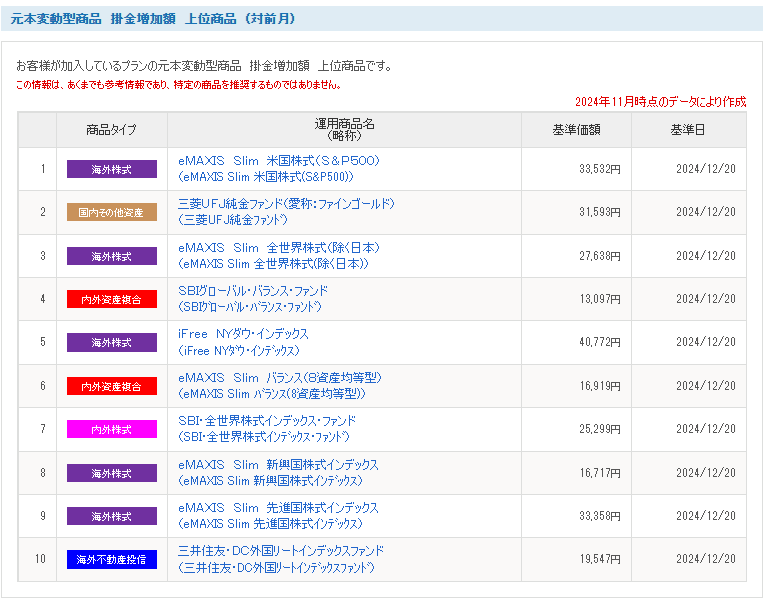Click price 33,358円
This screenshot has height=606, width=774.
point(600,516)
